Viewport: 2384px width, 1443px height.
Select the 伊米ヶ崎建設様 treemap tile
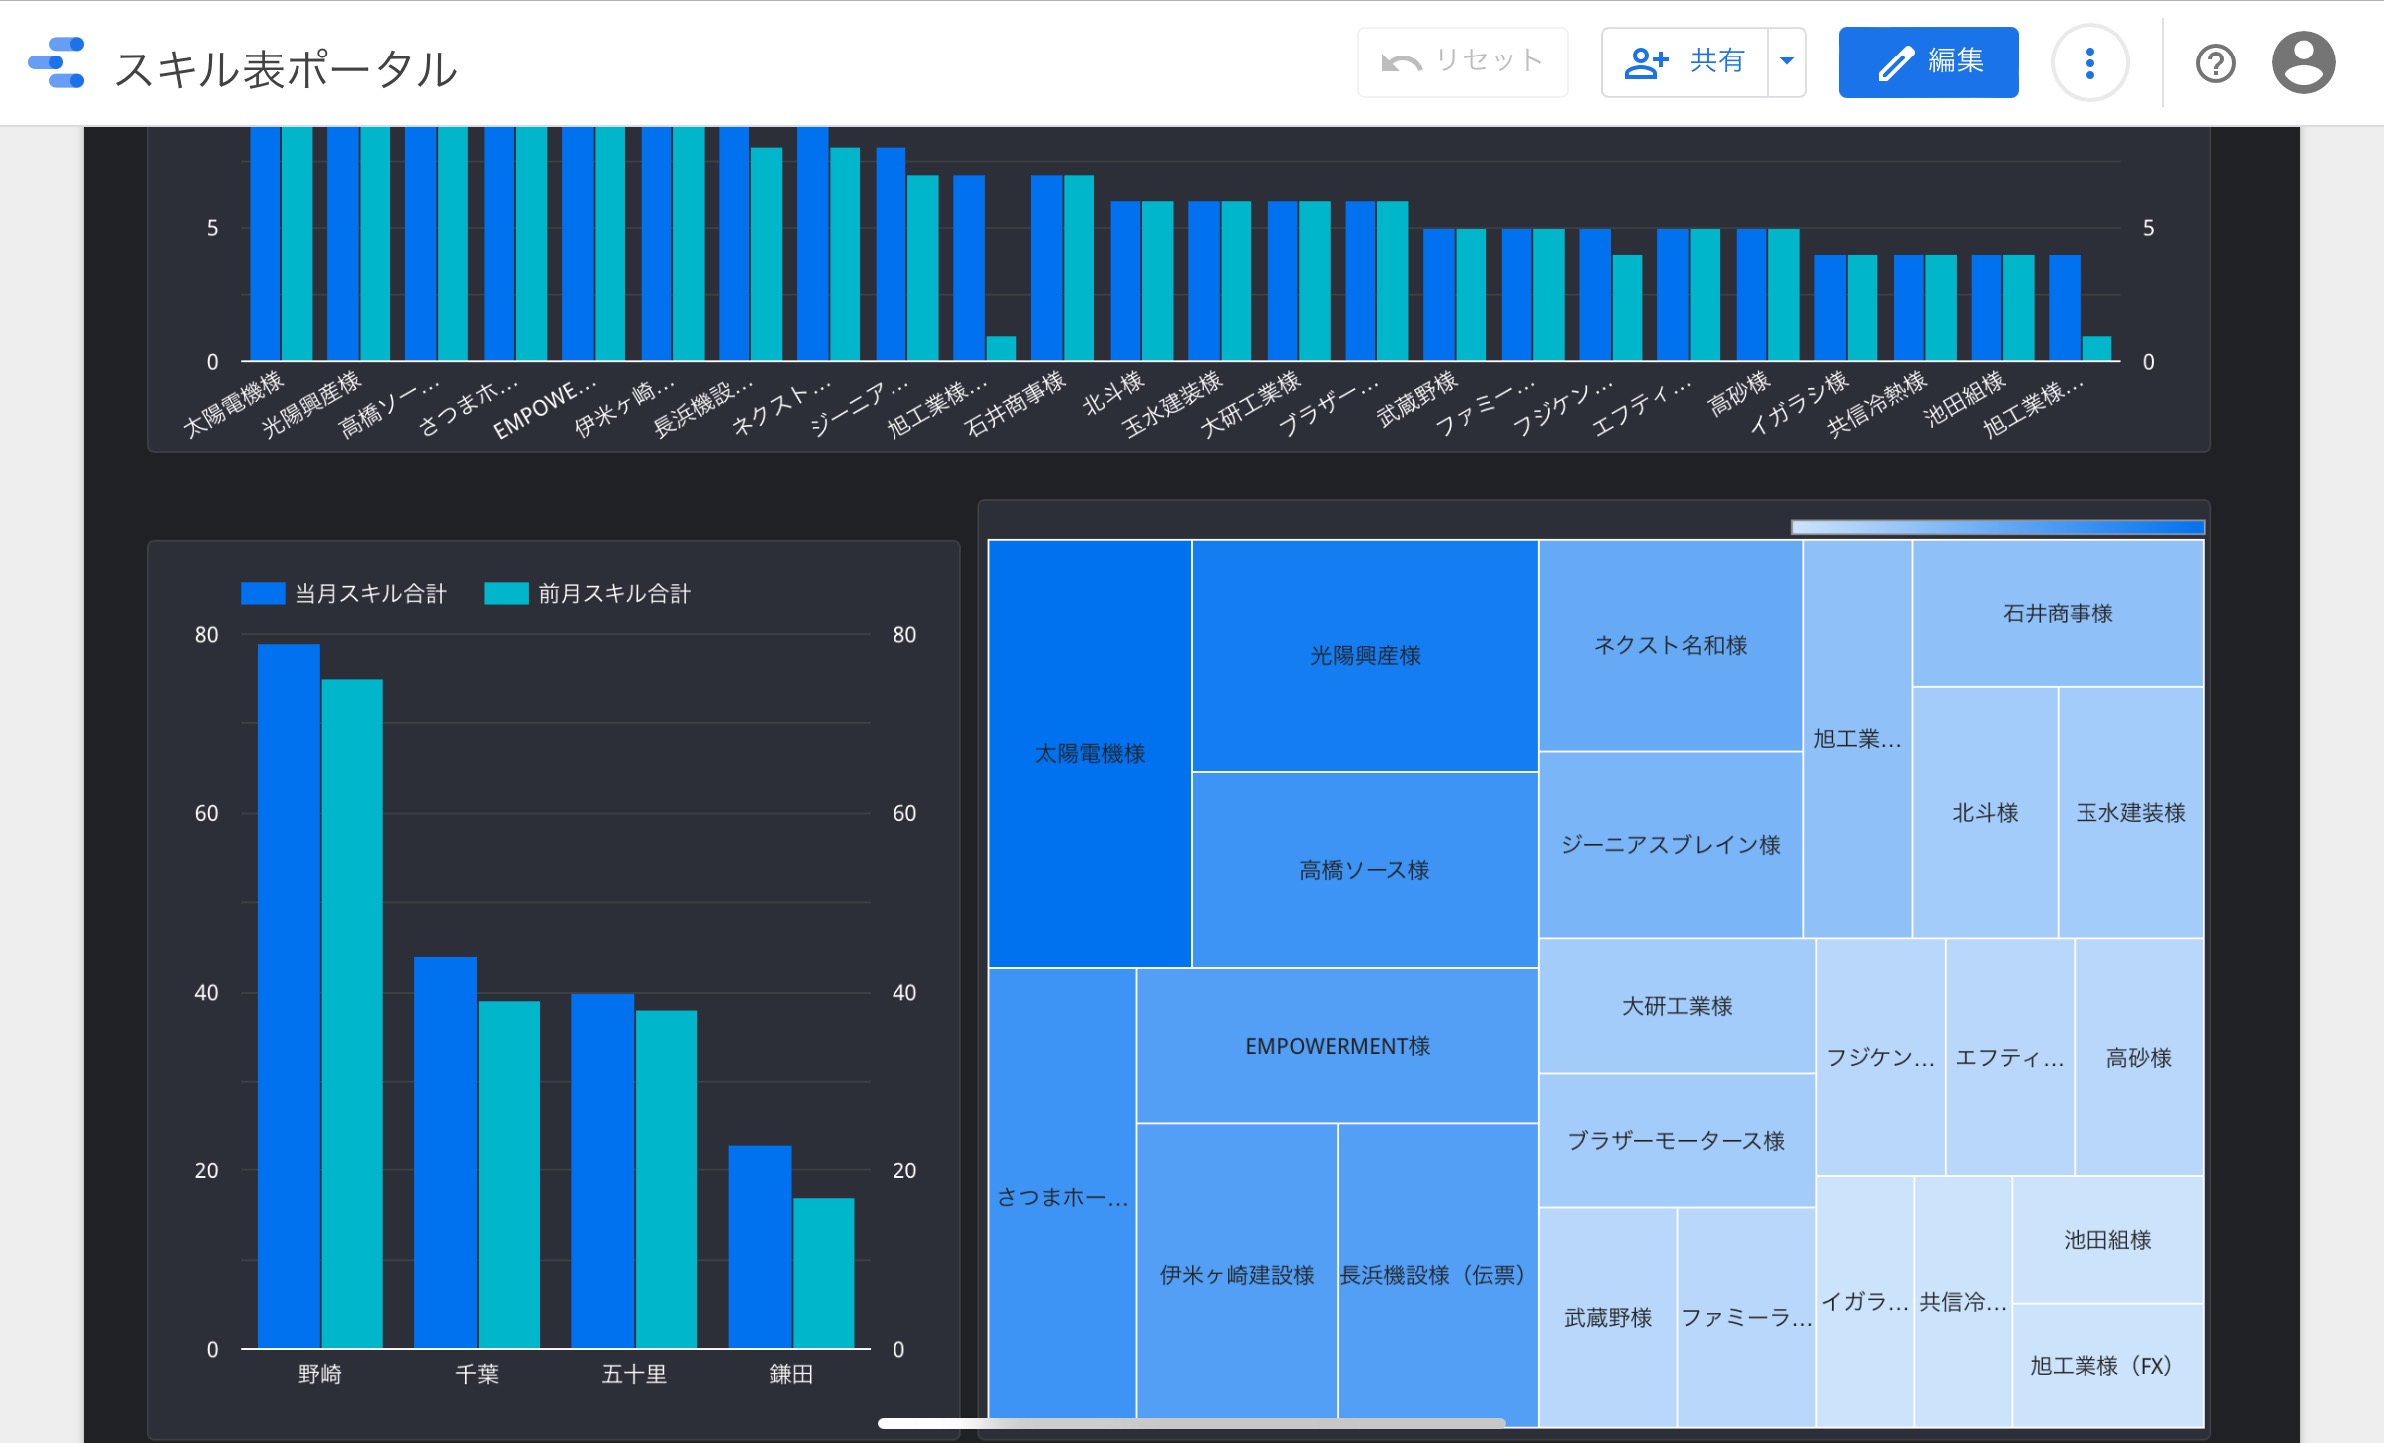[1237, 1274]
